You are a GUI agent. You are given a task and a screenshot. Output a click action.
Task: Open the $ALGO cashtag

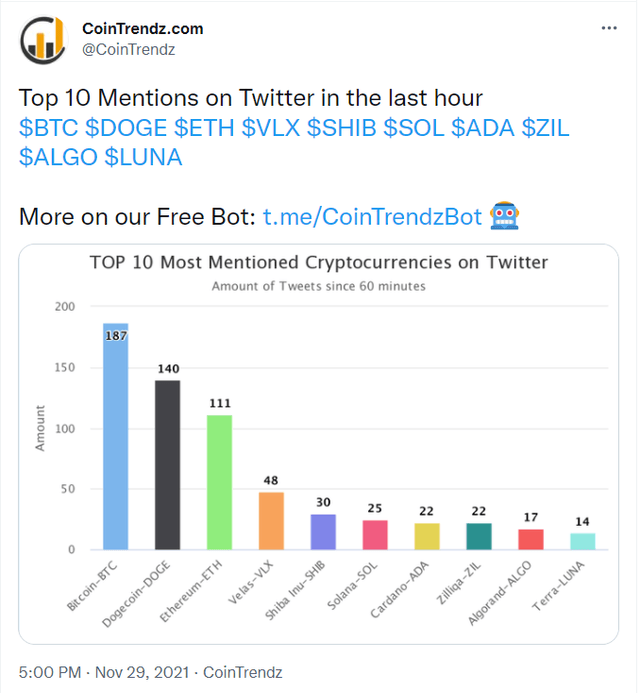56,158
